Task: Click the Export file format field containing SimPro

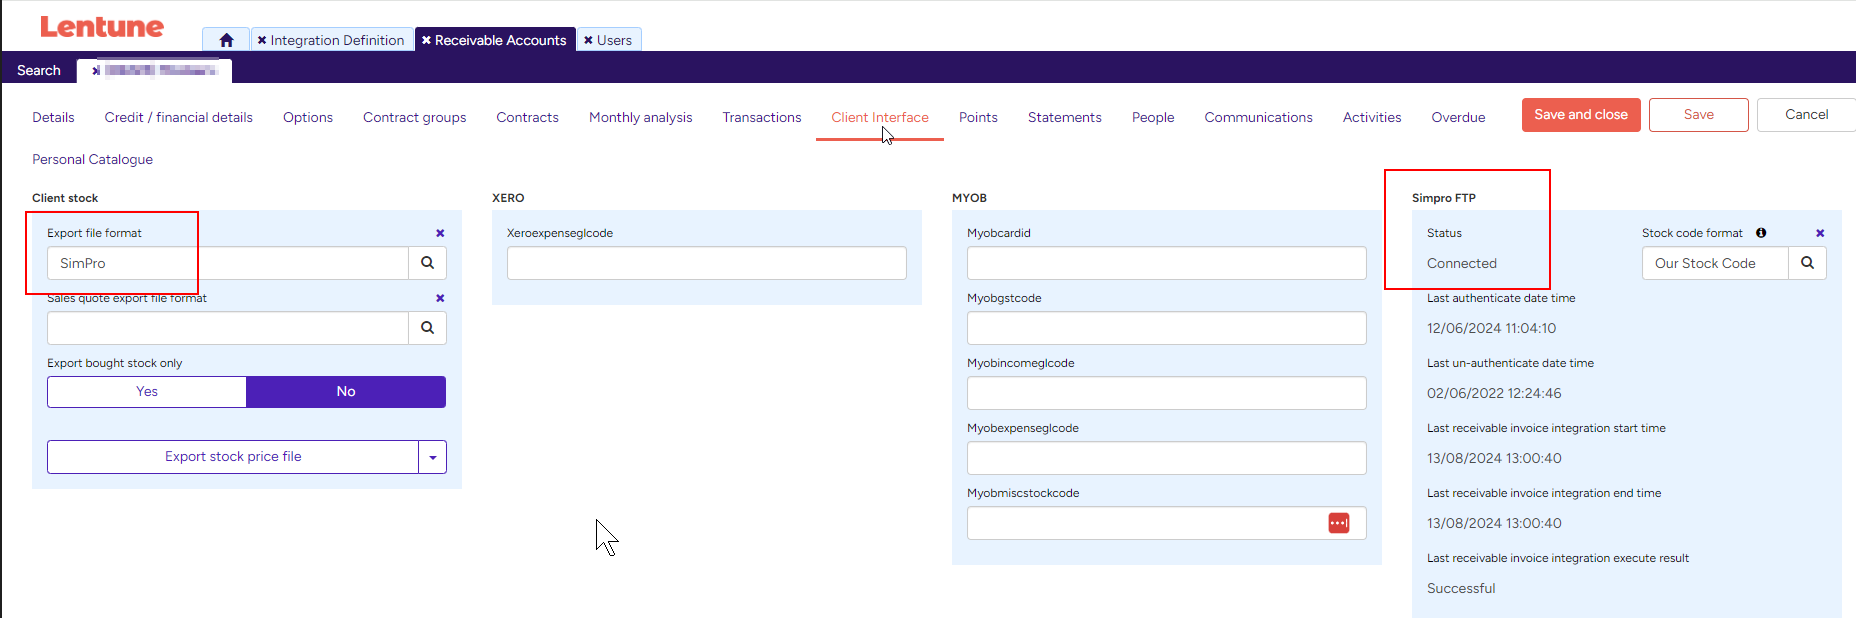Action: pos(228,263)
